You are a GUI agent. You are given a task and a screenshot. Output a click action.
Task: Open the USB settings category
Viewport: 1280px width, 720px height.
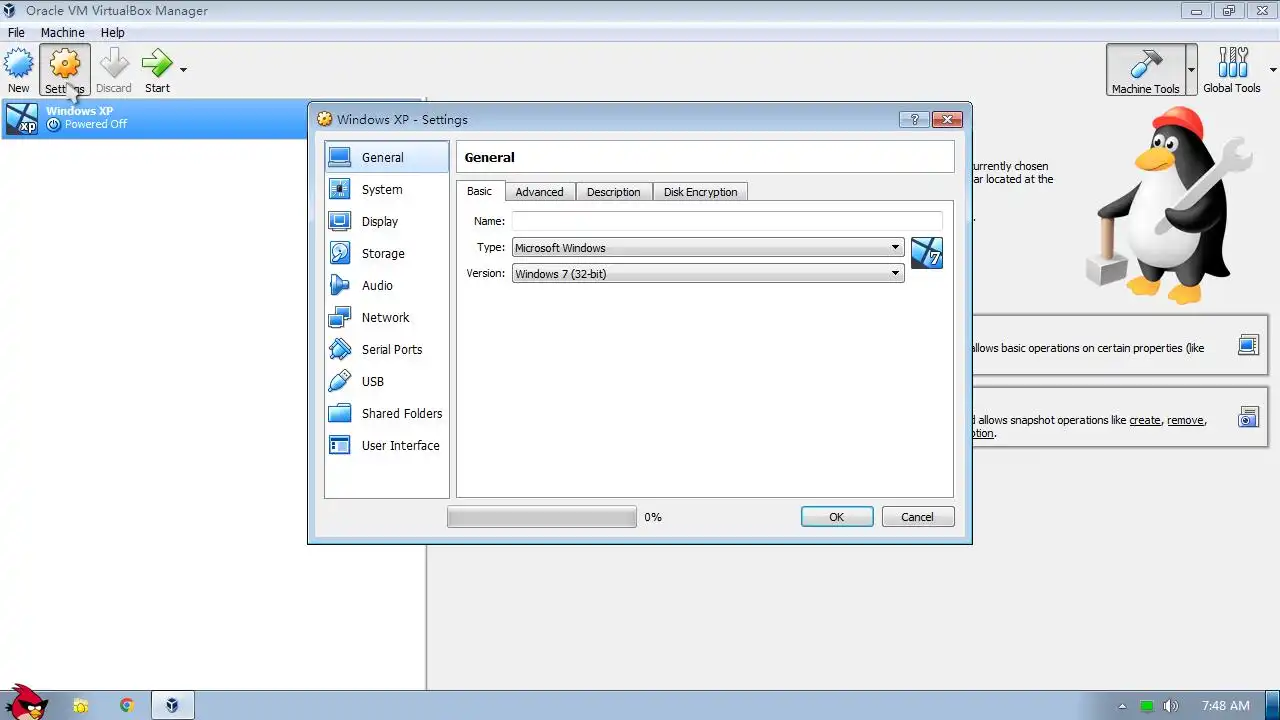click(386, 381)
